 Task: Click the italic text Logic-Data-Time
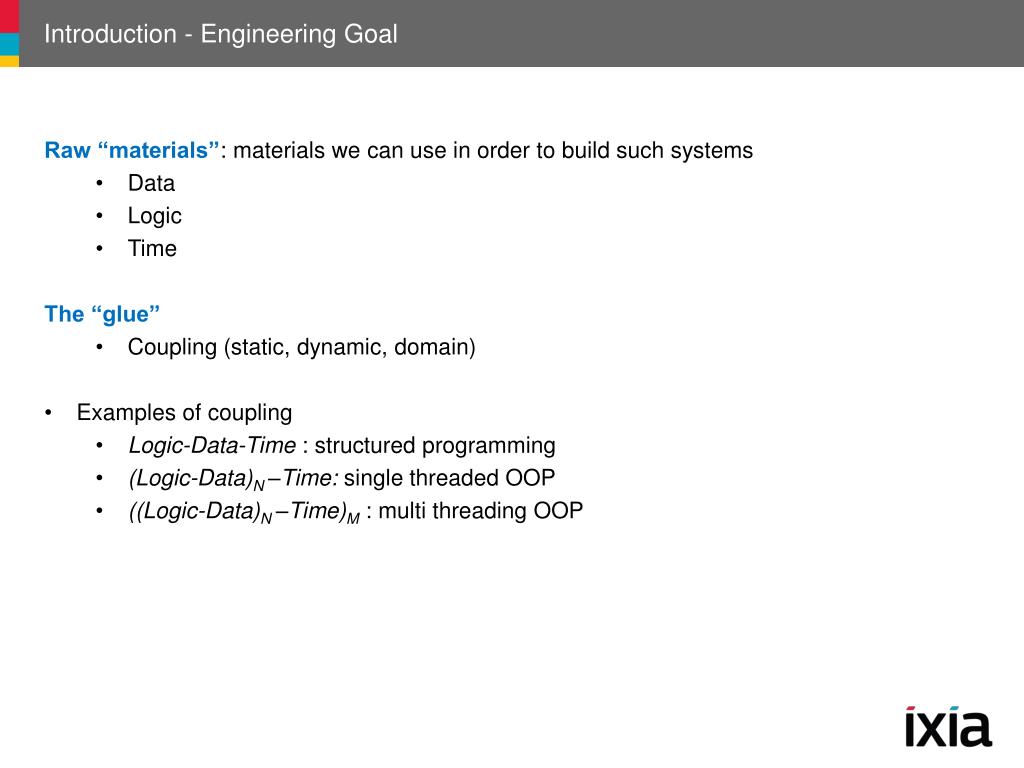point(212,445)
